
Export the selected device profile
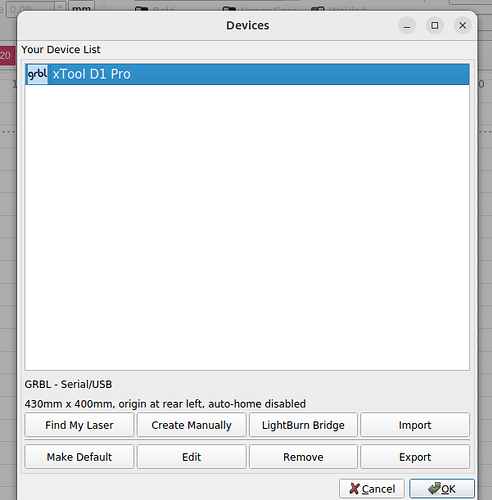pyautogui.click(x=415, y=457)
